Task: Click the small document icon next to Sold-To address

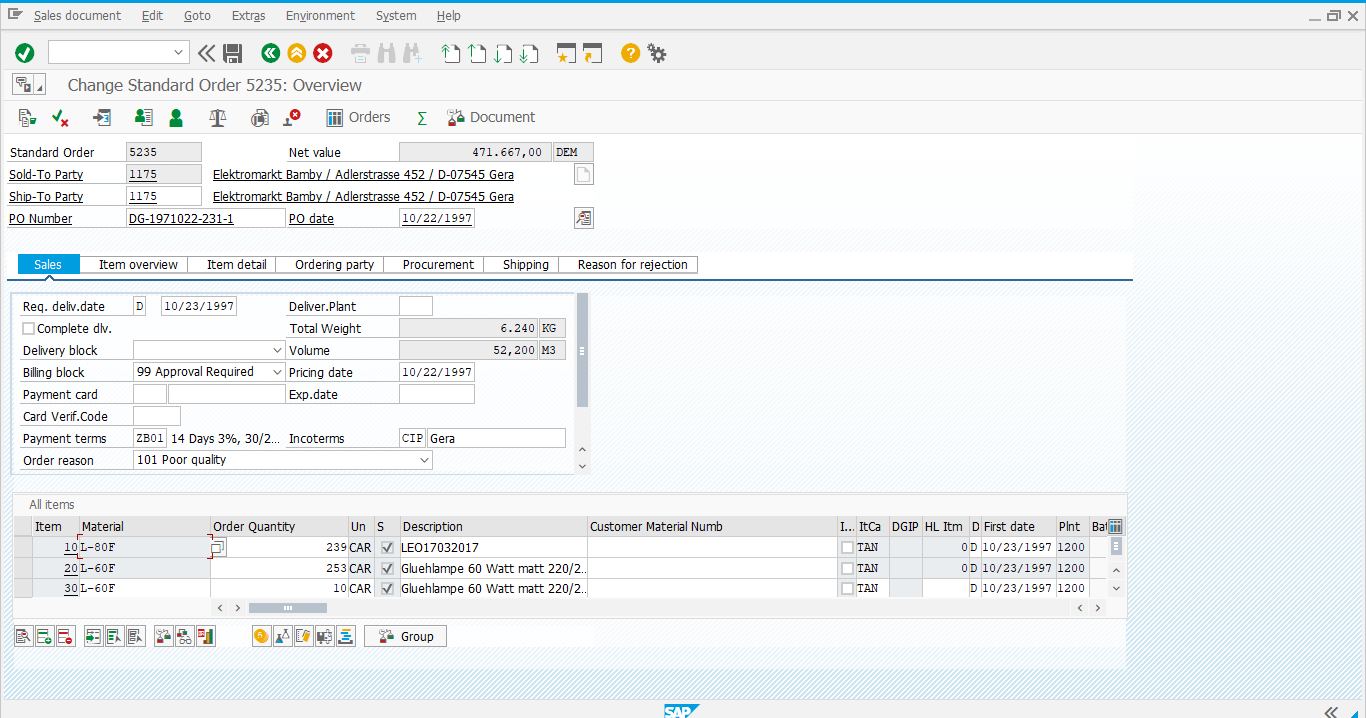Action: coord(584,175)
